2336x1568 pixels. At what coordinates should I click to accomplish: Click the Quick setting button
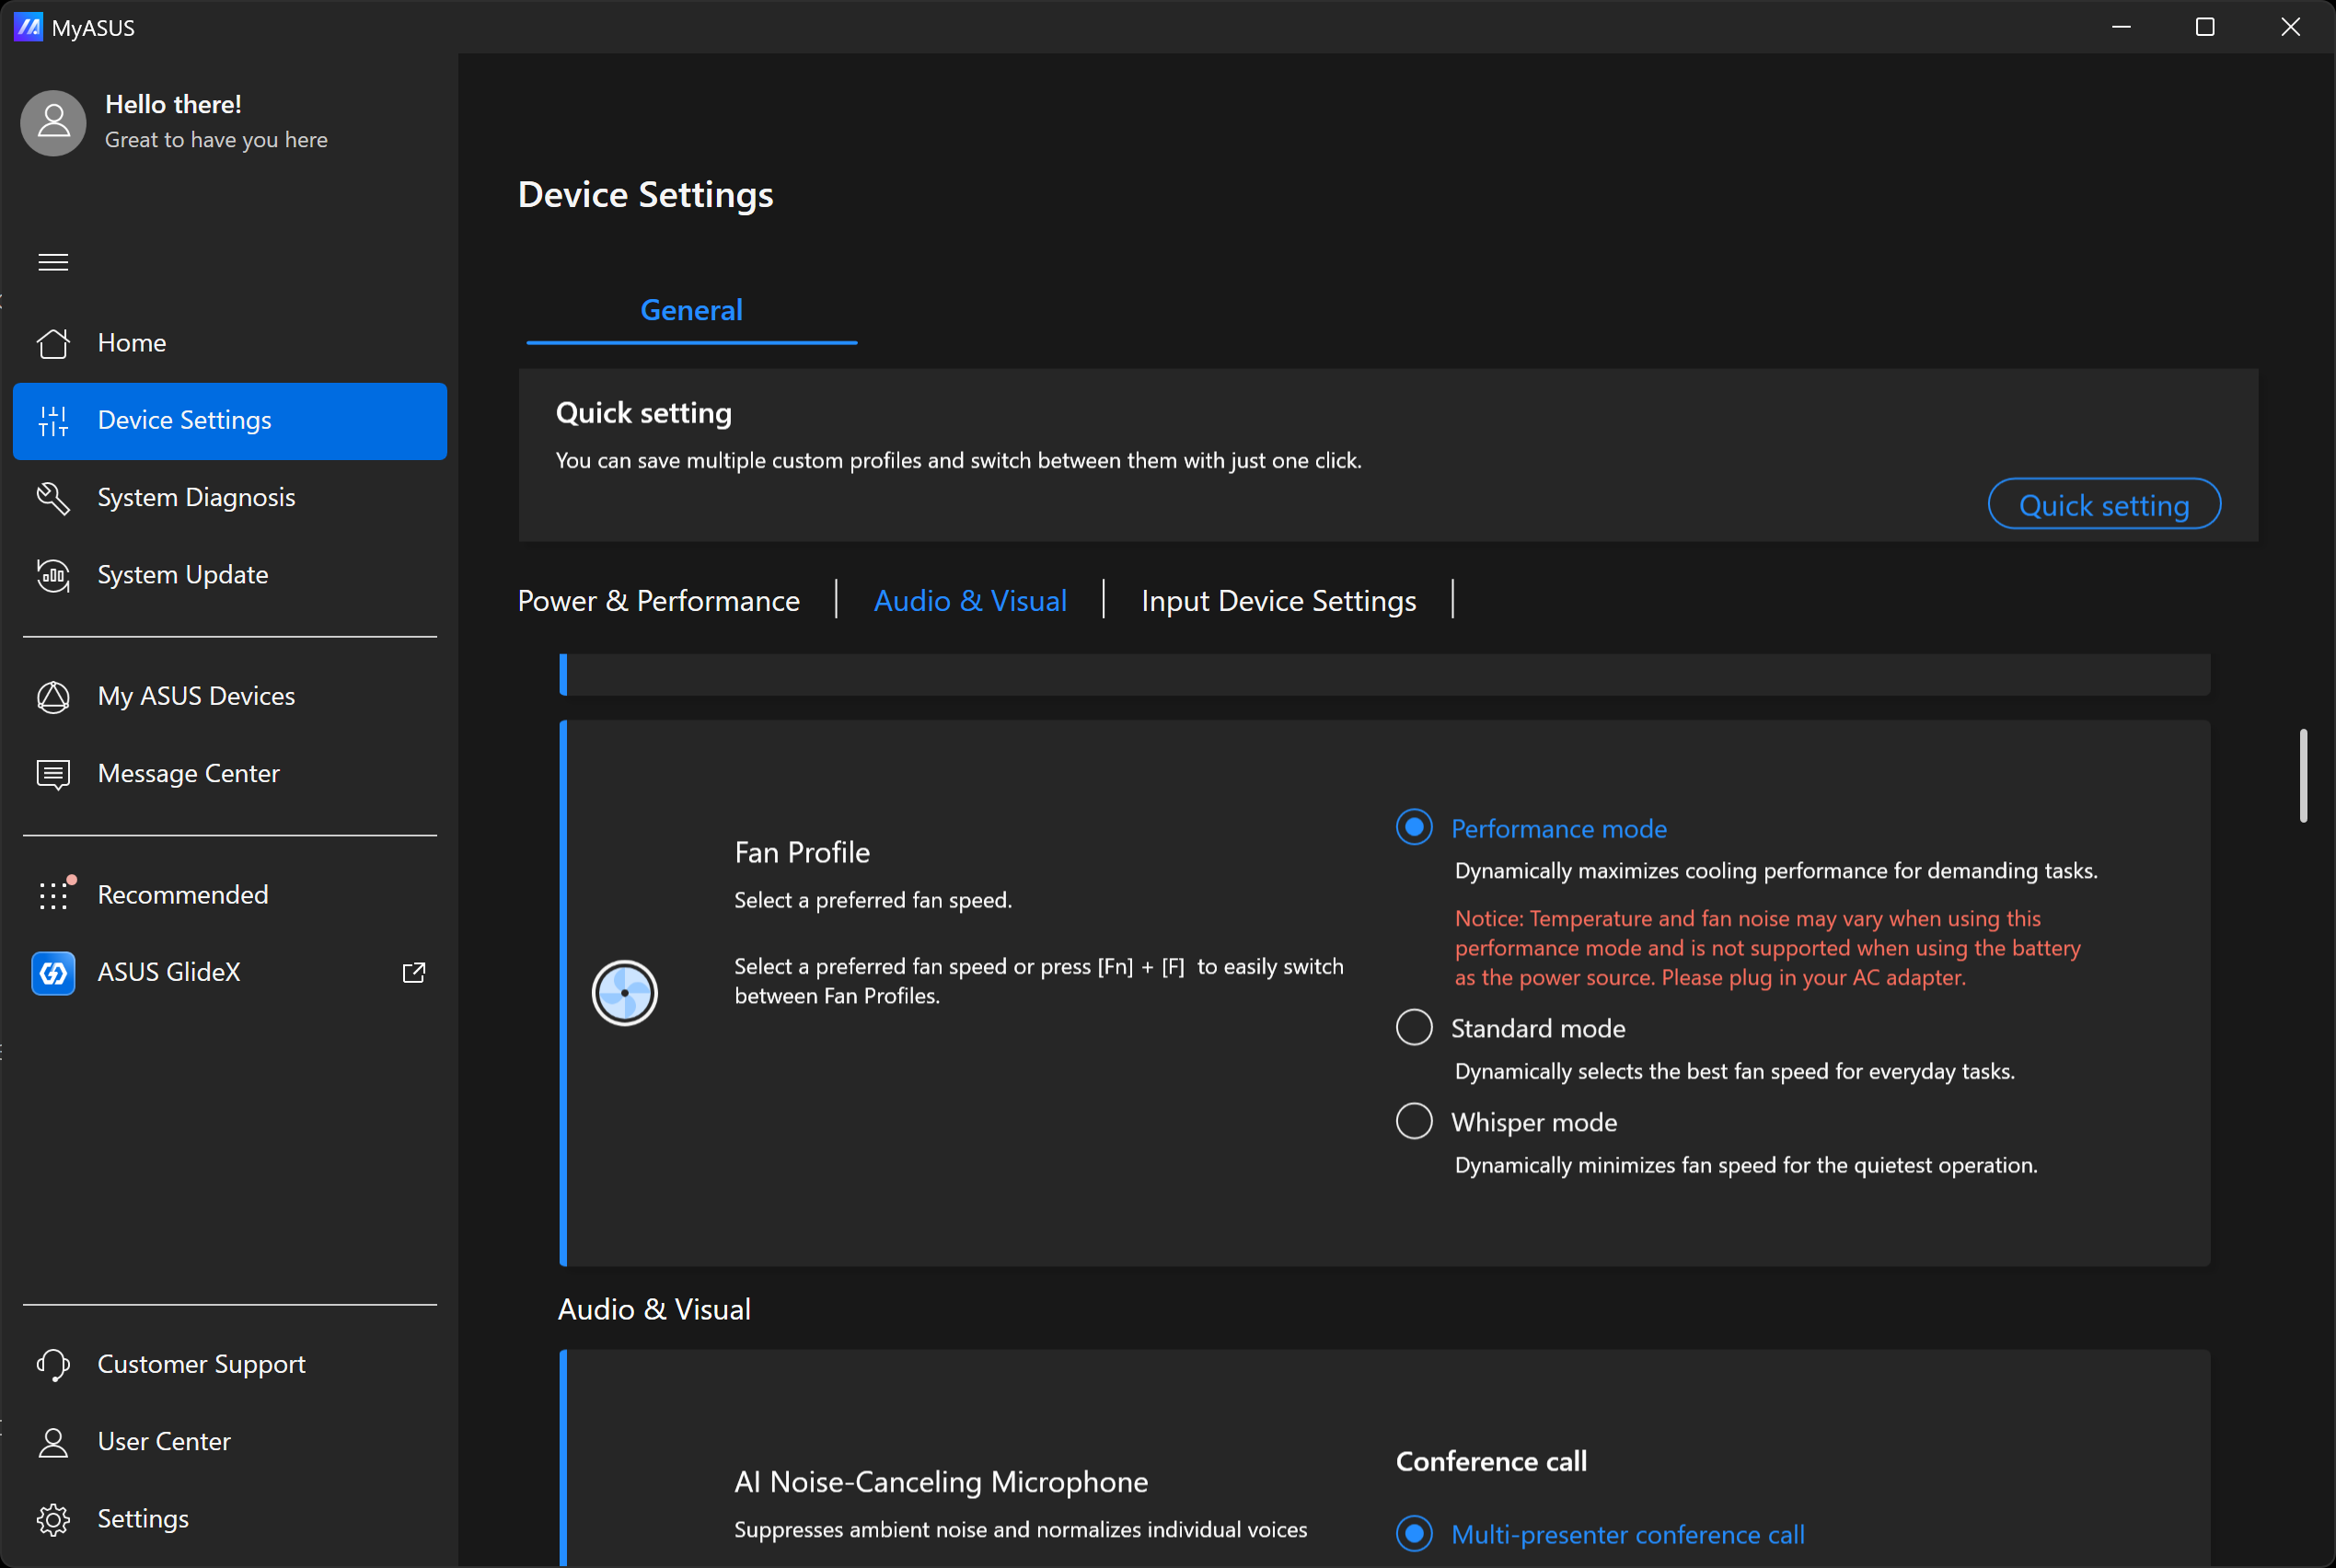(2104, 505)
